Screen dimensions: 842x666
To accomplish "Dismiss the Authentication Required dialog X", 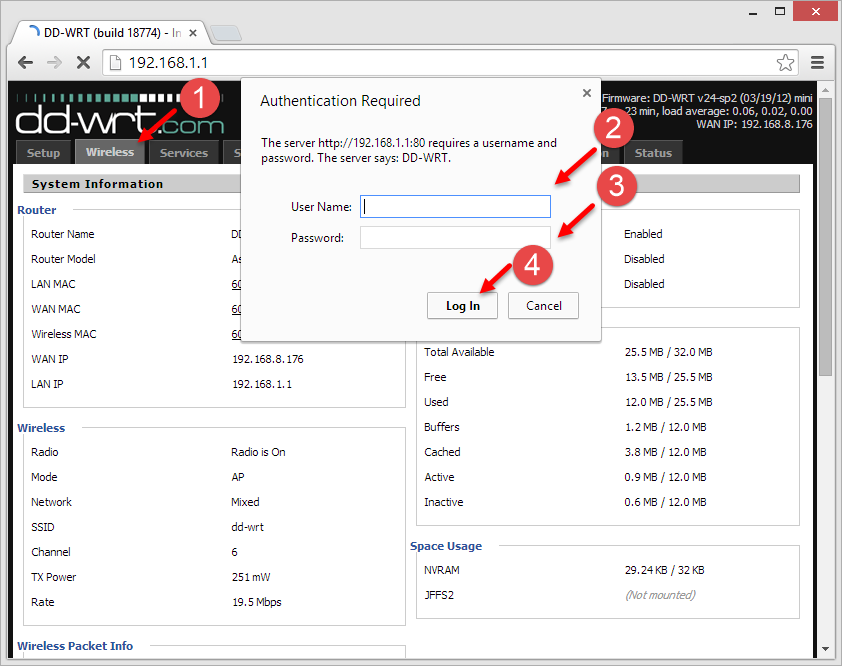I will [x=586, y=93].
